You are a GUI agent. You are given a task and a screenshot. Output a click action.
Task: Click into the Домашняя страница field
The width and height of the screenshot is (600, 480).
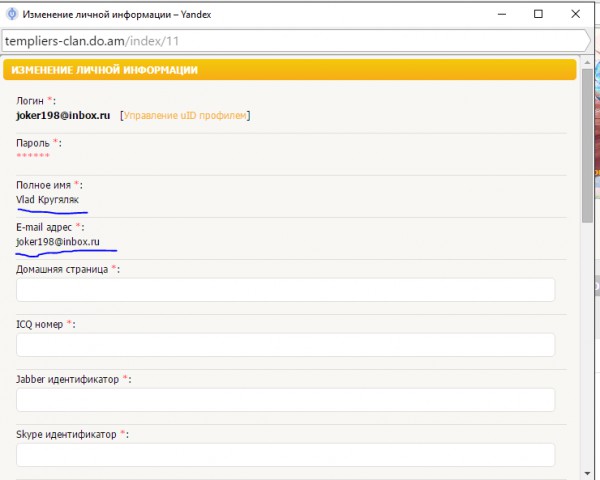coord(285,290)
